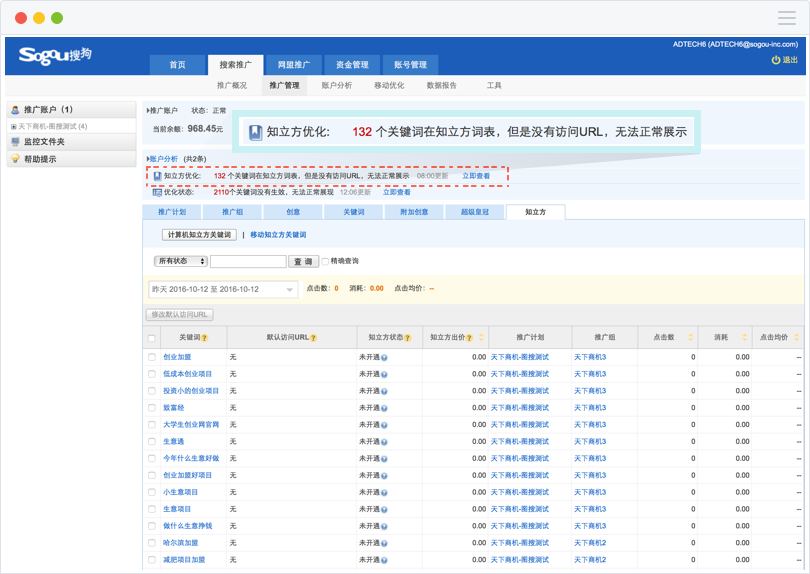This screenshot has height=574, width=810.
Task: Click the keyword search input field
Action: pos(248,261)
